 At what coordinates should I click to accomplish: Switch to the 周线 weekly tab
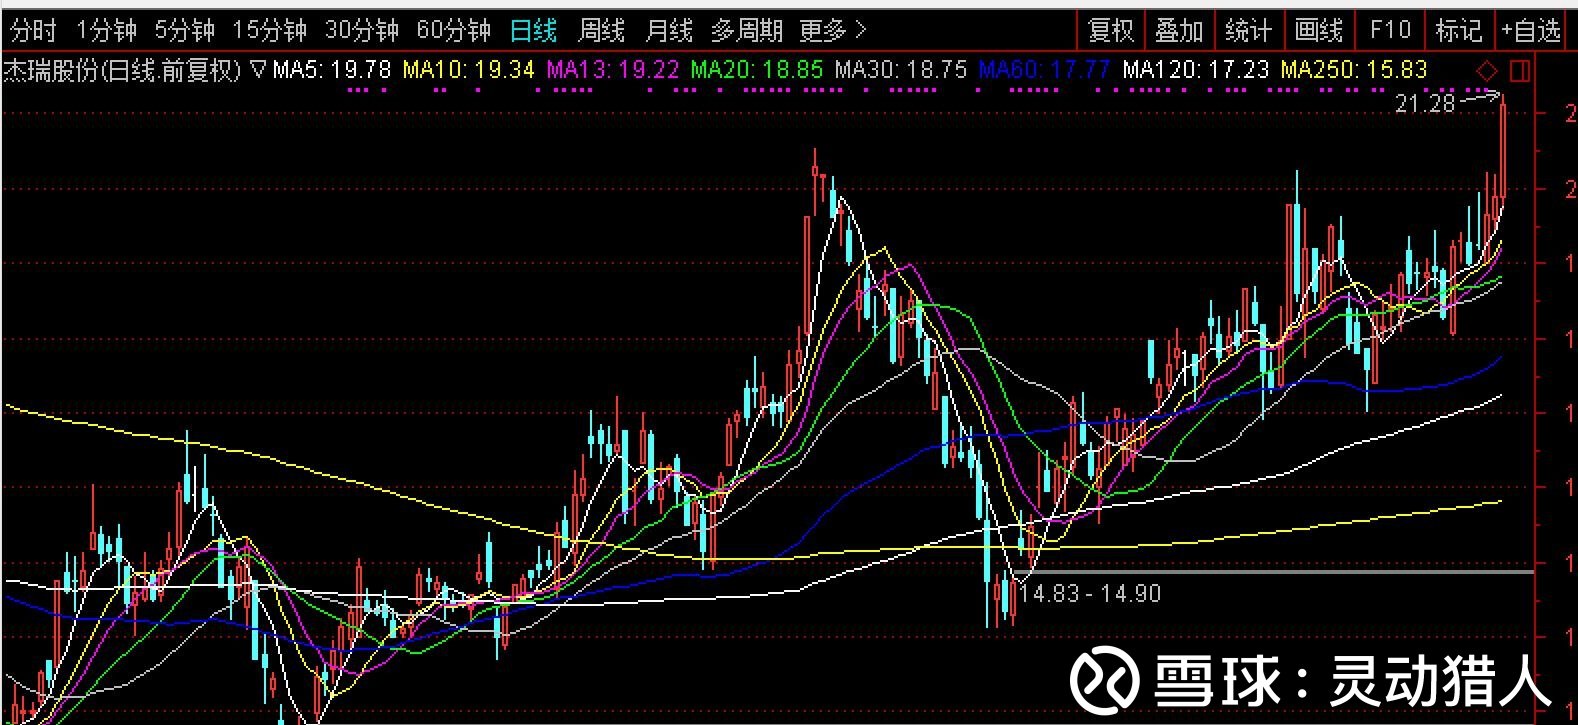point(602,31)
